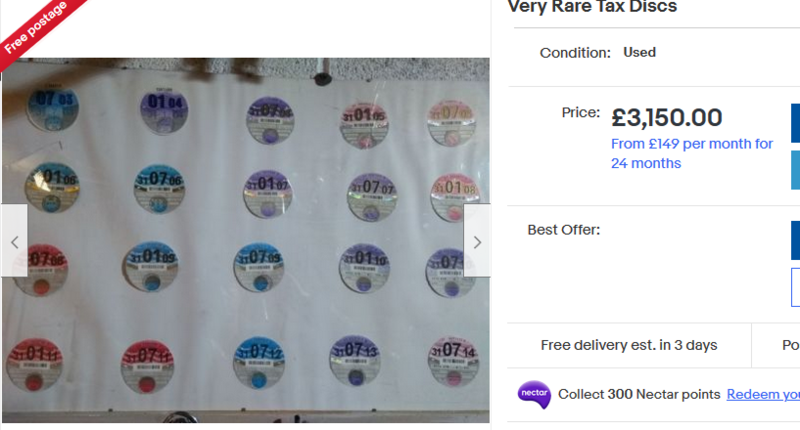This screenshot has width=800, height=430.
Task: Select the Free delivery est. in 3 days section
Action: click(x=629, y=345)
